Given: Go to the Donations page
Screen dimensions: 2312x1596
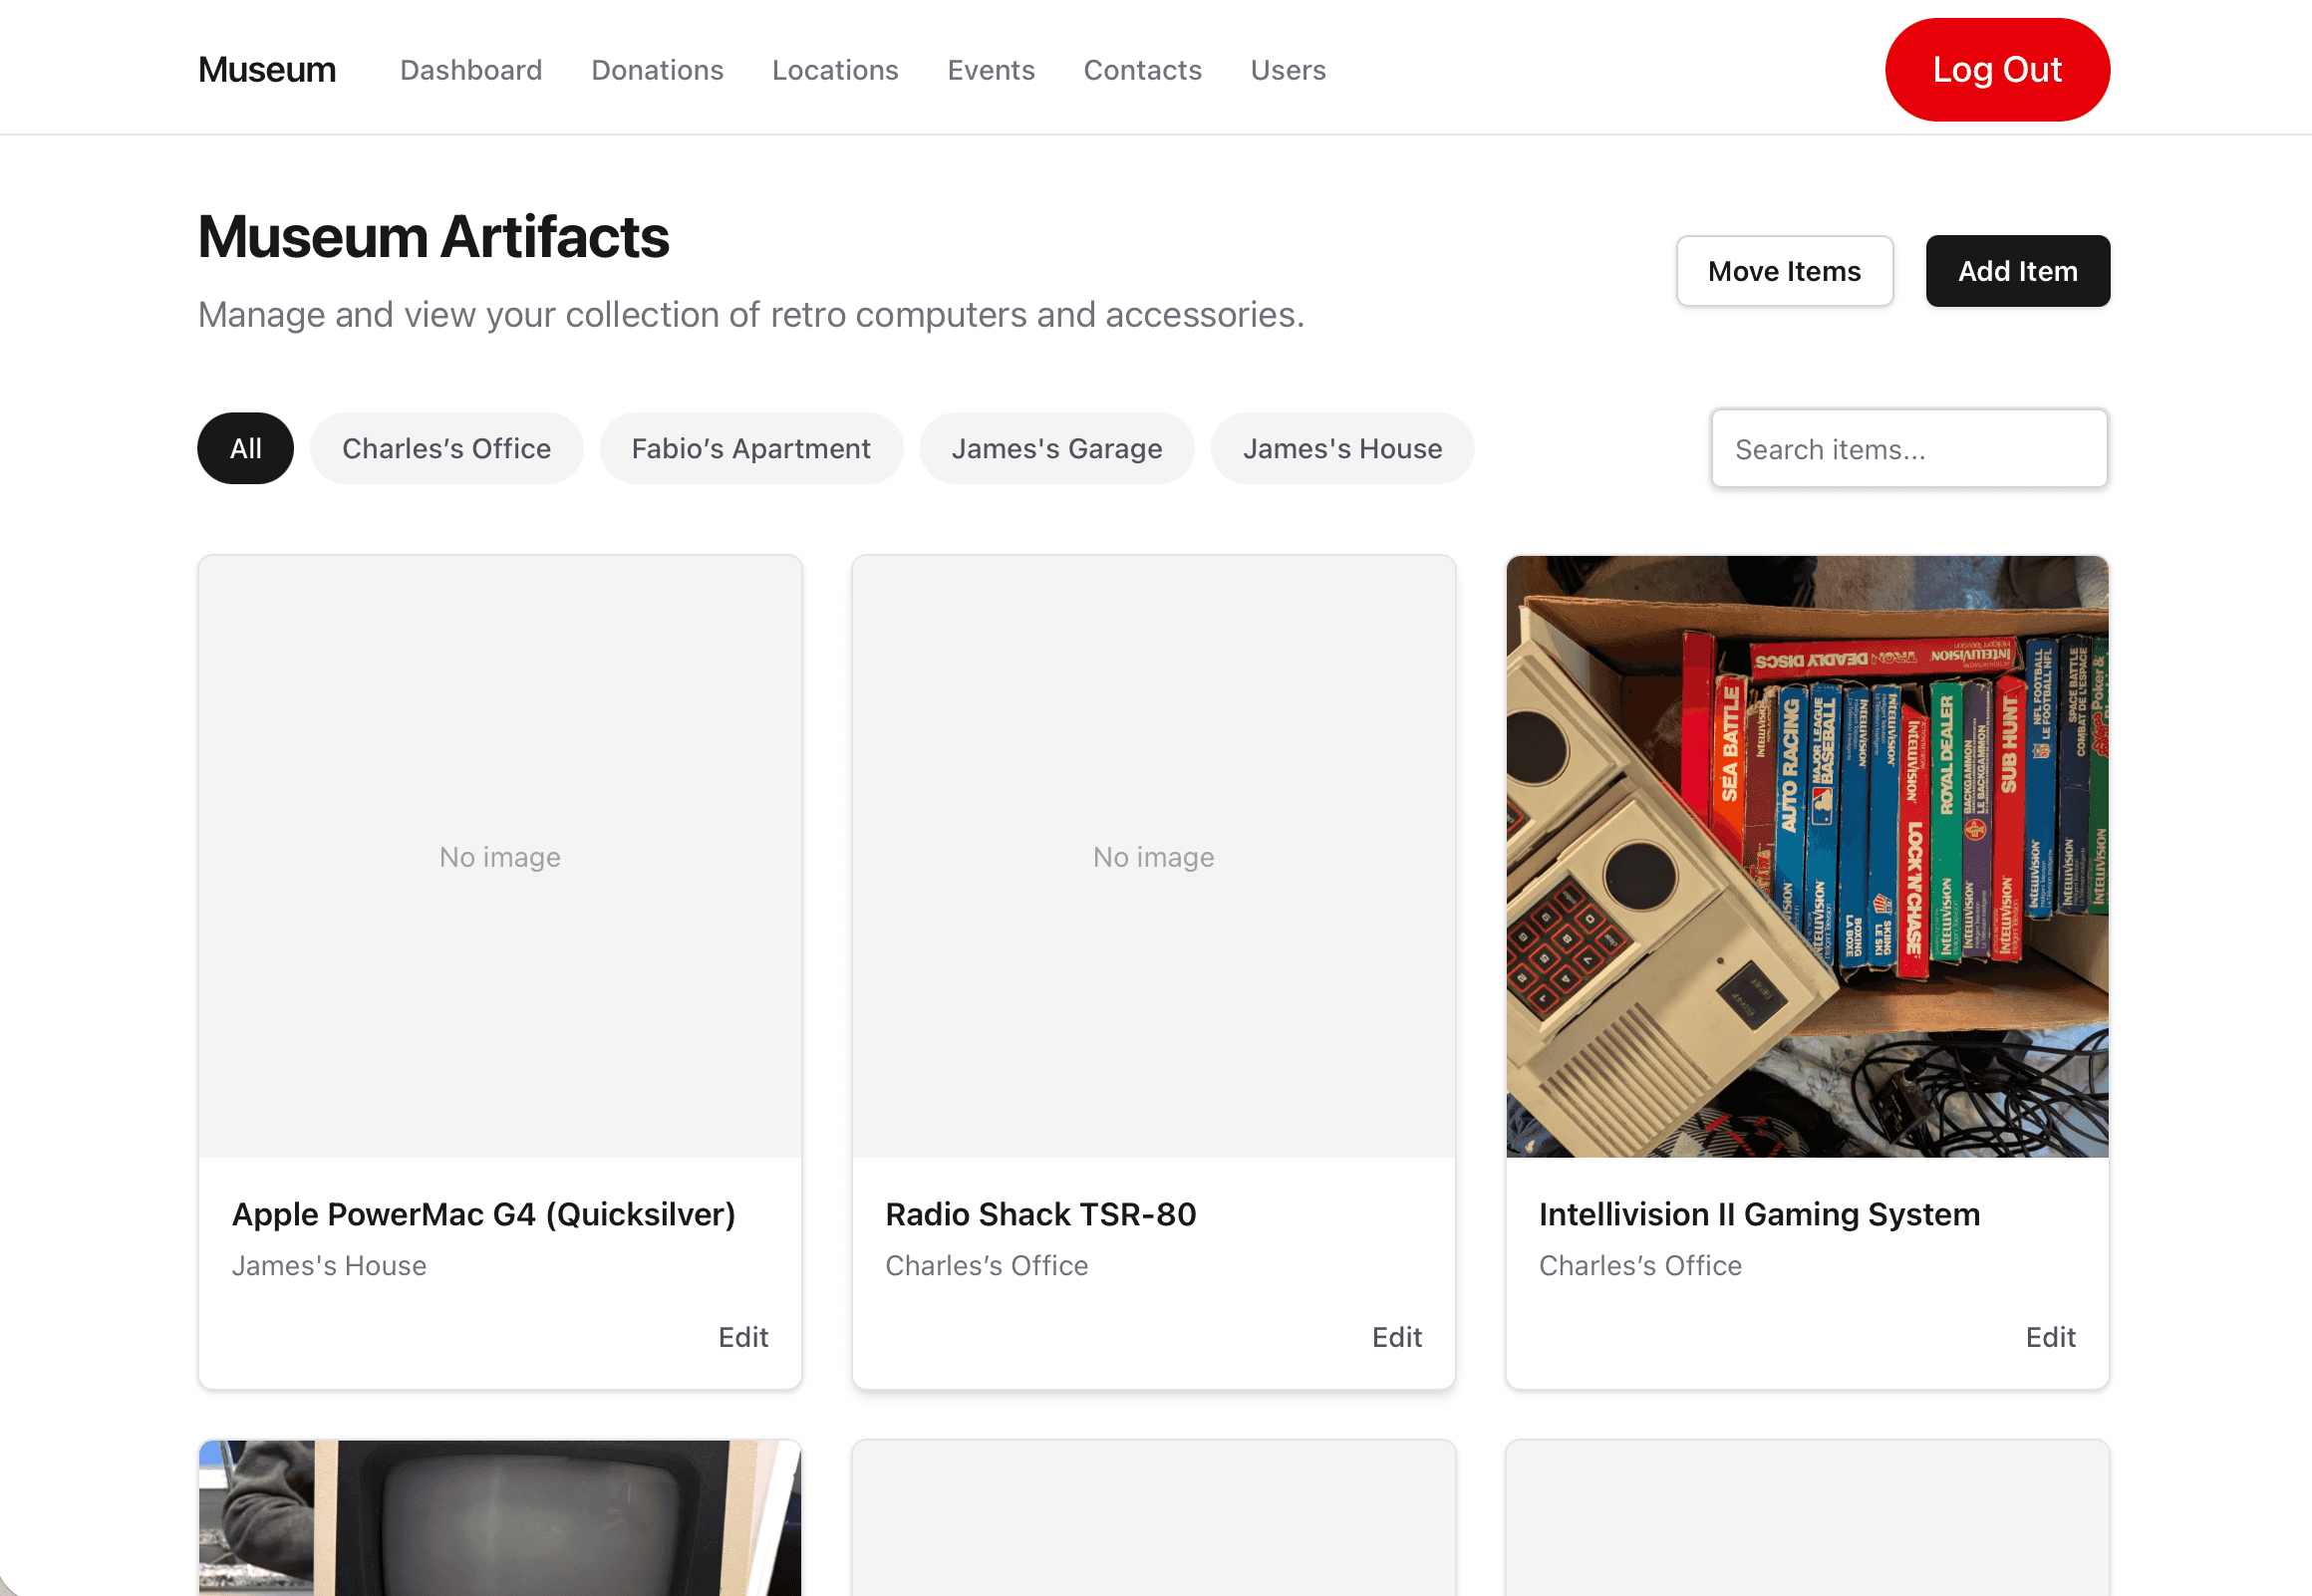Looking at the screenshot, I should (657, 70).
